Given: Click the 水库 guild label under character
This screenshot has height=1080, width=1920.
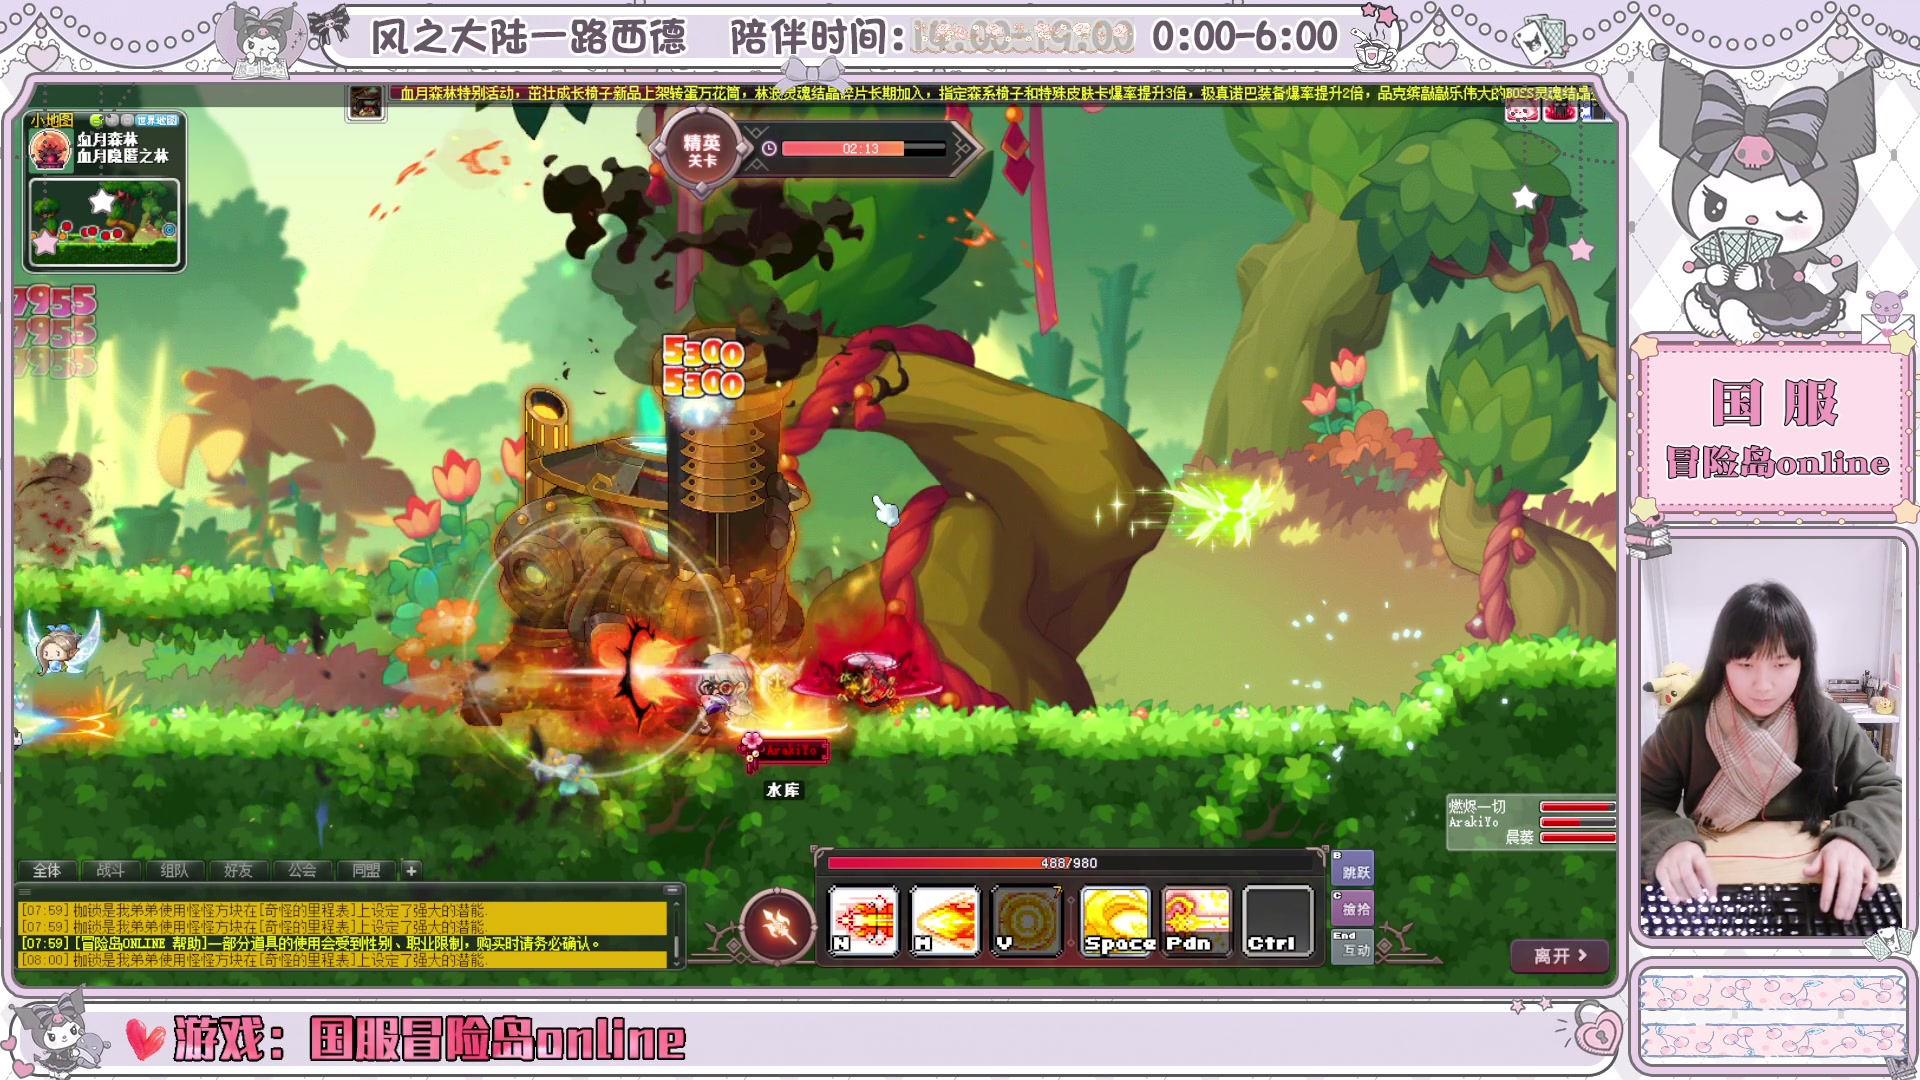Looking at the screenshot, I should pos(783,790).
